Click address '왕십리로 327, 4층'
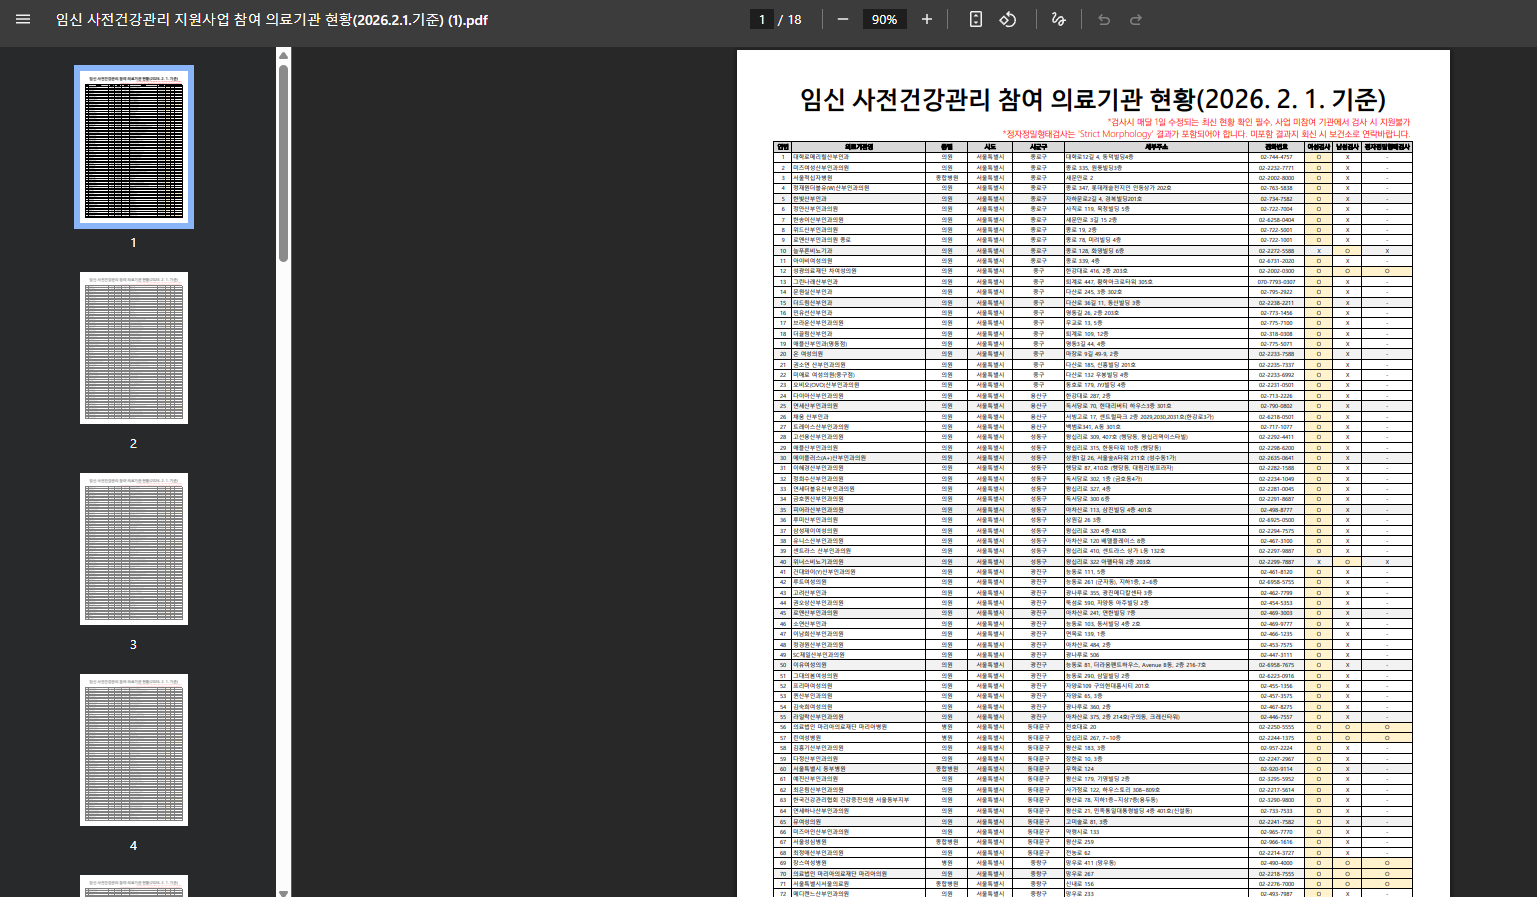Image resolution: width=1537 pixels, height=897 pixels. point(1089,489)
